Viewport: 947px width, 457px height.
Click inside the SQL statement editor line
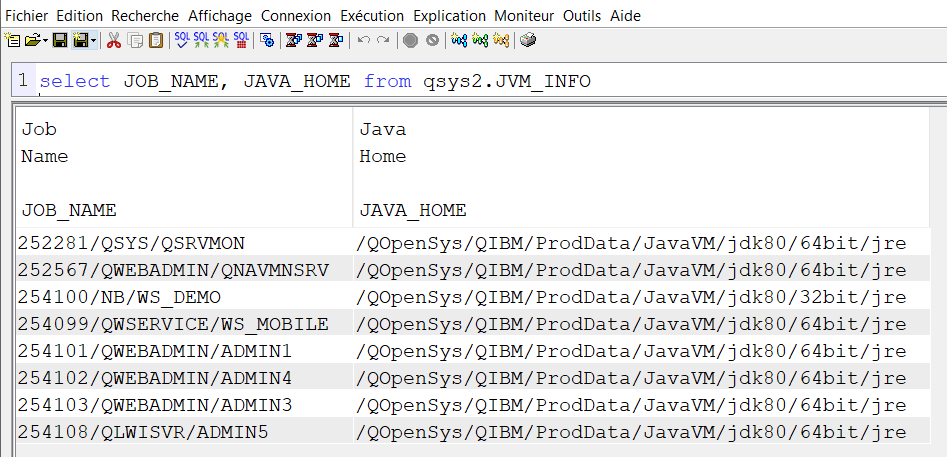[492, 81]
